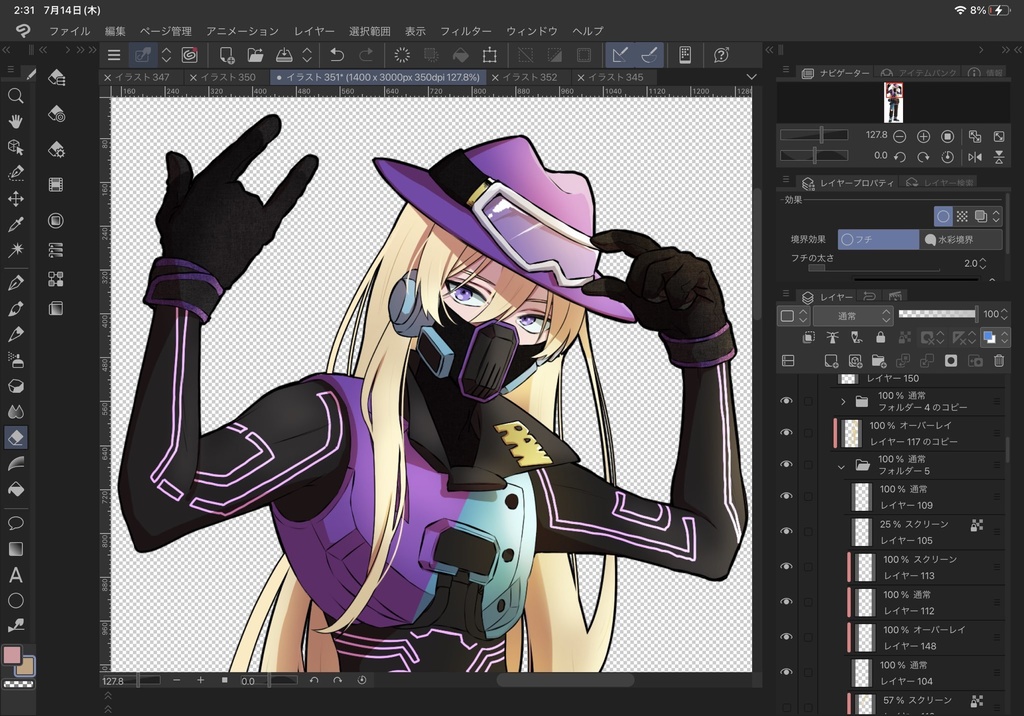
Task: Open the smartphone preview icon
Action: click(x=685, y=55)
